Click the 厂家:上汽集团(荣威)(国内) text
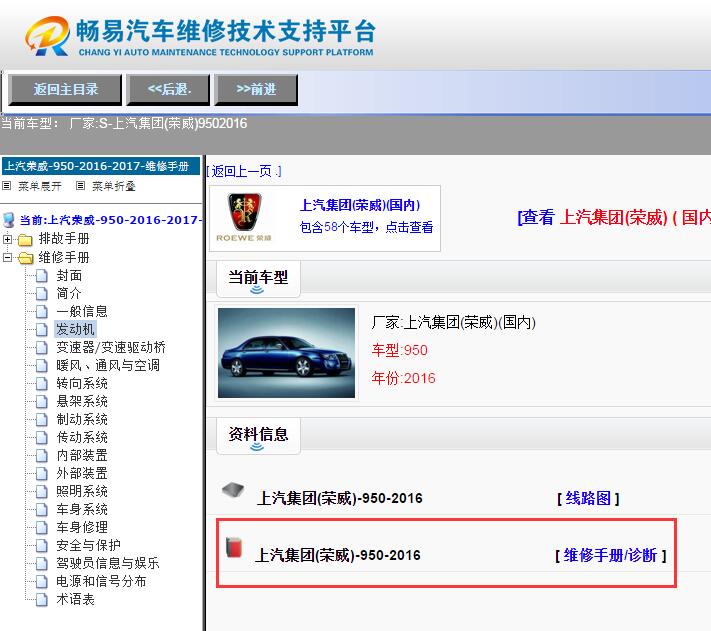The width and height of the screenshot is (711, 631). coord(453,322)
